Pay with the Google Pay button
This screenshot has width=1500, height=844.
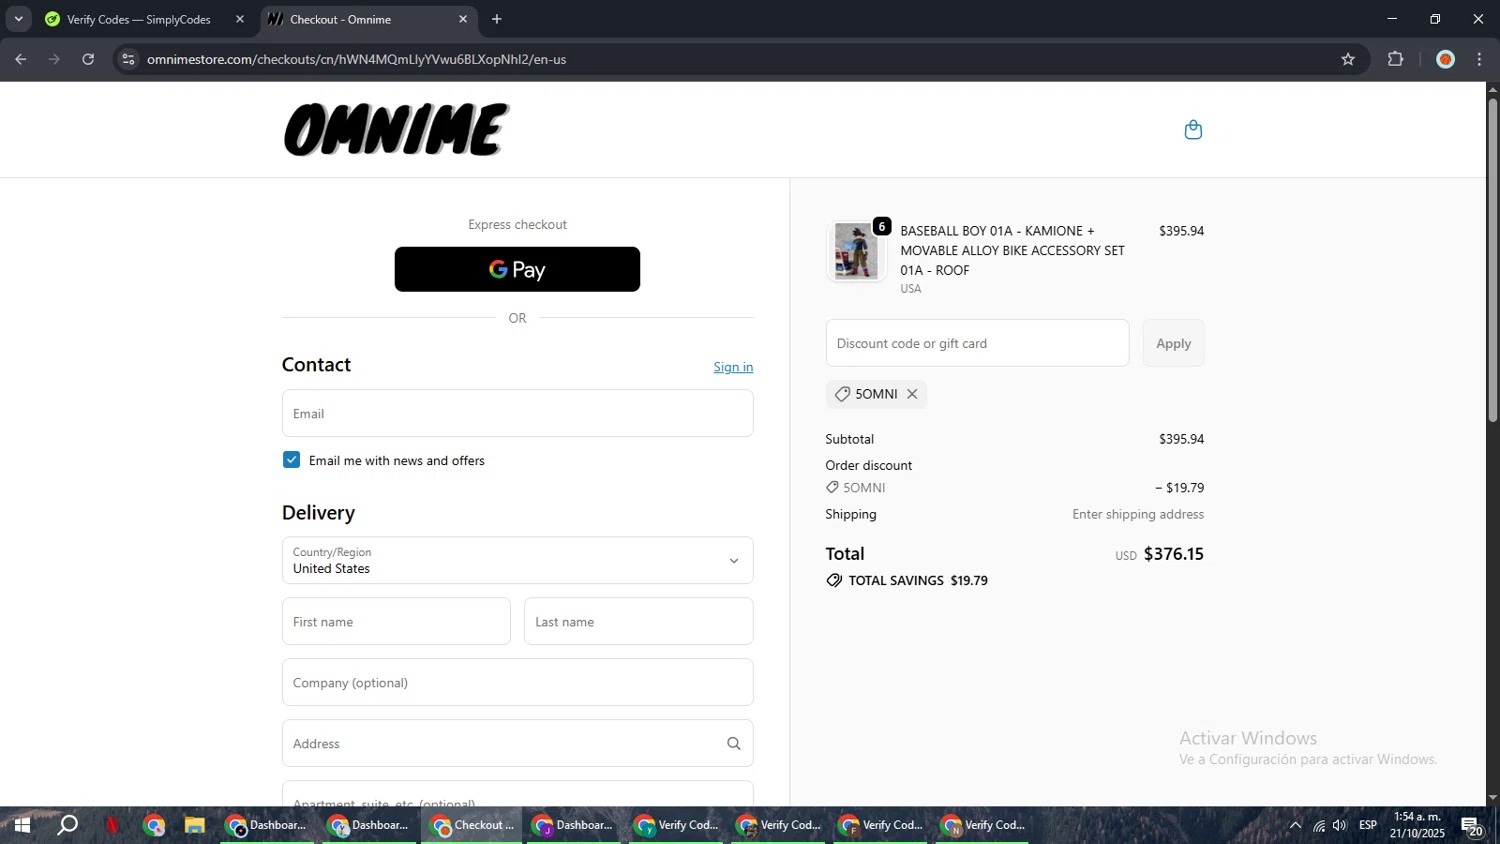517,269
